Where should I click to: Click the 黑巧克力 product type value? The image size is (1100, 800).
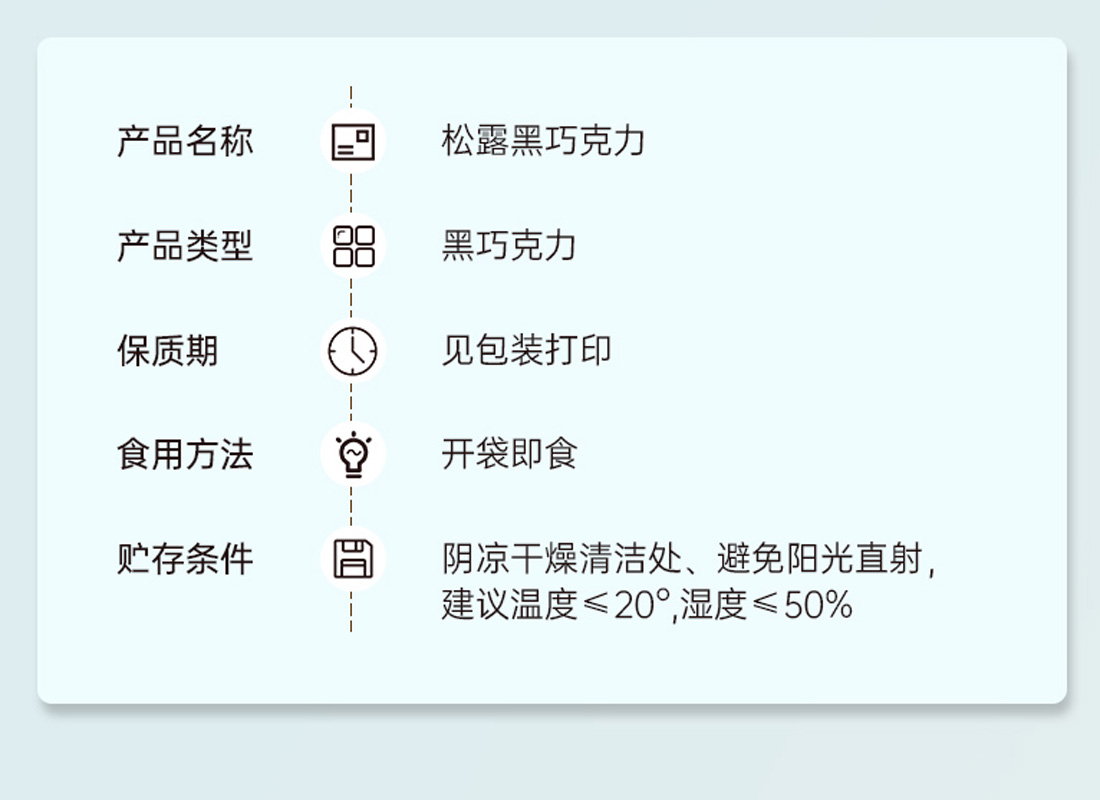[x=509, y=246]
